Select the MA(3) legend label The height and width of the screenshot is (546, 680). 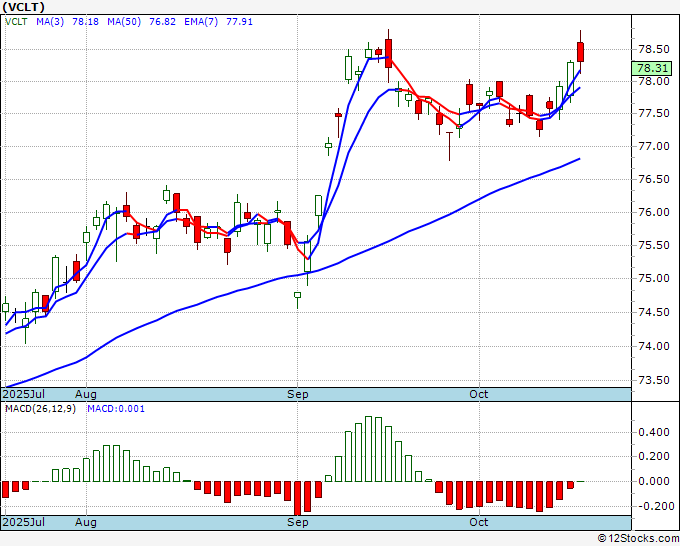pos(50,22)
